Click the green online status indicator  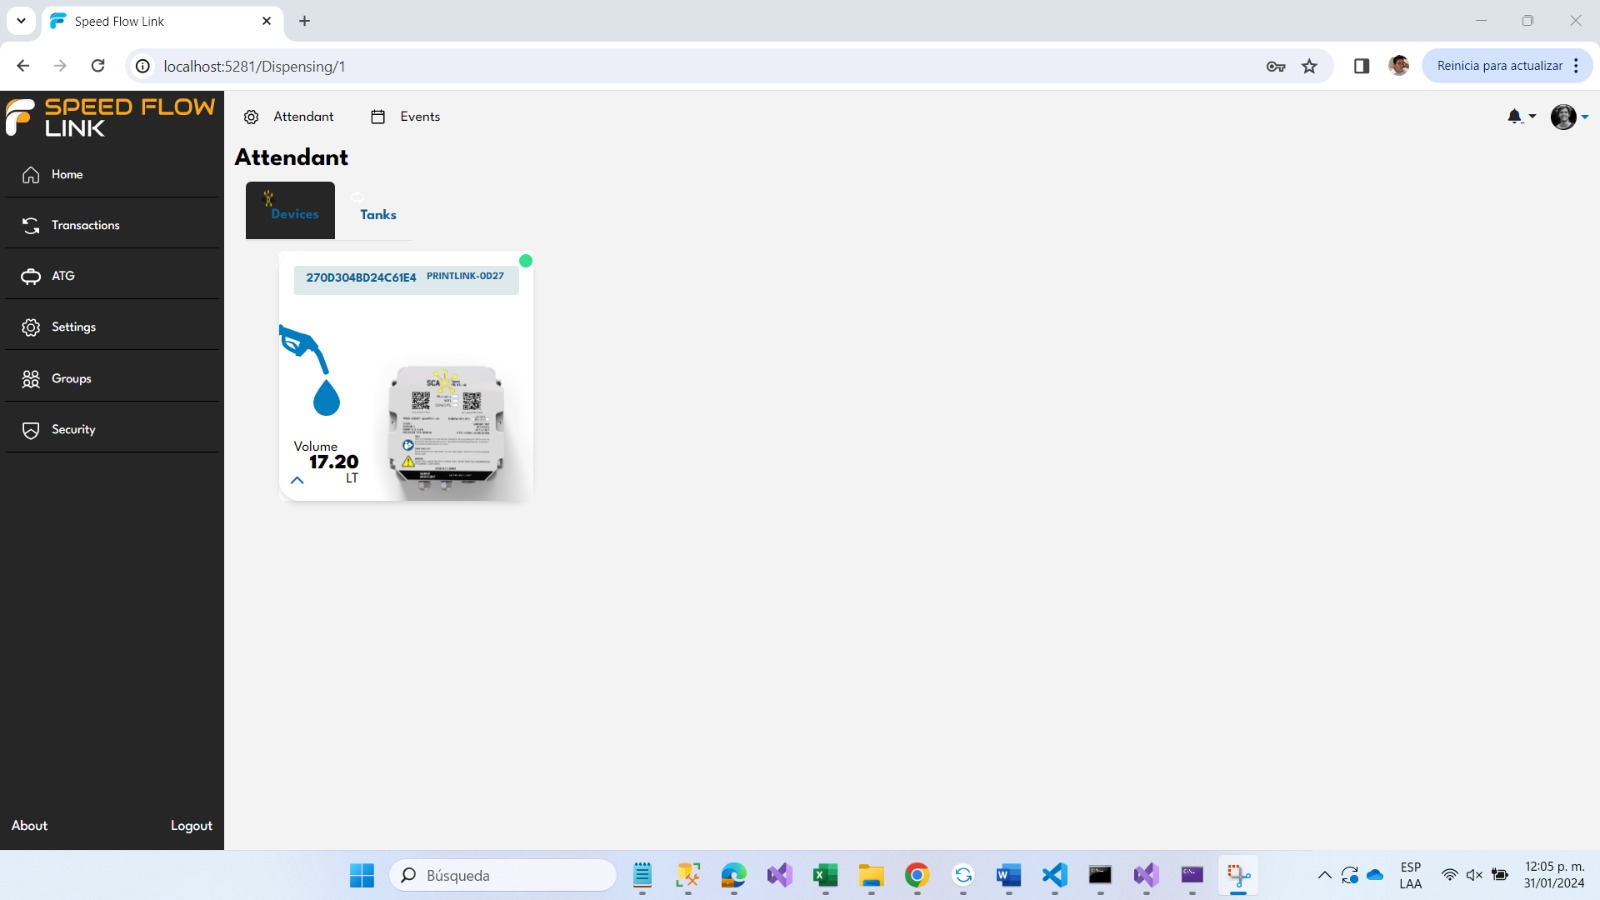[526, 261]
